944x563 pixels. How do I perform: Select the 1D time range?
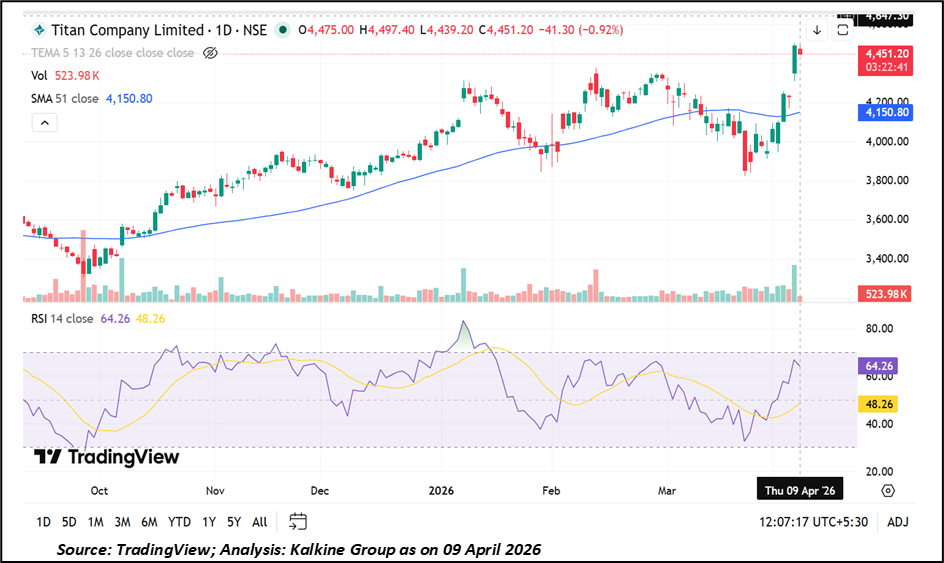[x=43, y=521]
